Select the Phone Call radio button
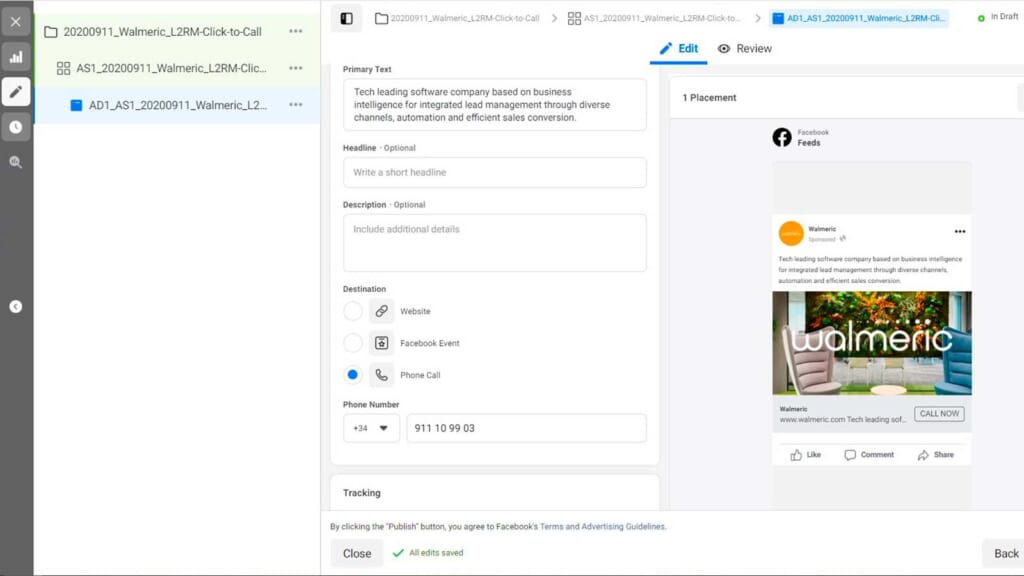 click(x=353, y=375)
